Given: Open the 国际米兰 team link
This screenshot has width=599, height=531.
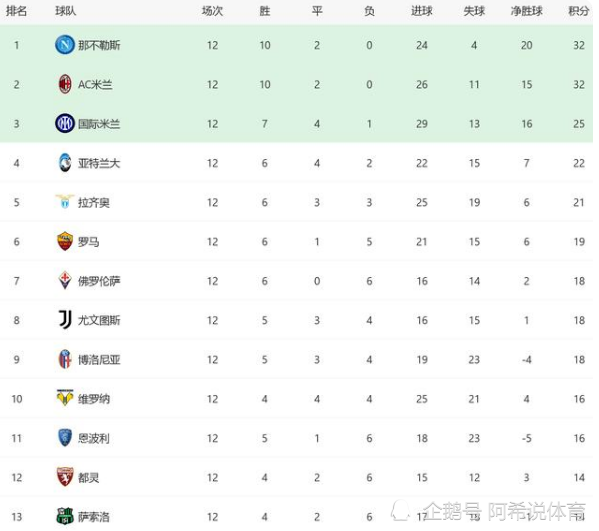Looking at the screenshot, I should 99,124.
